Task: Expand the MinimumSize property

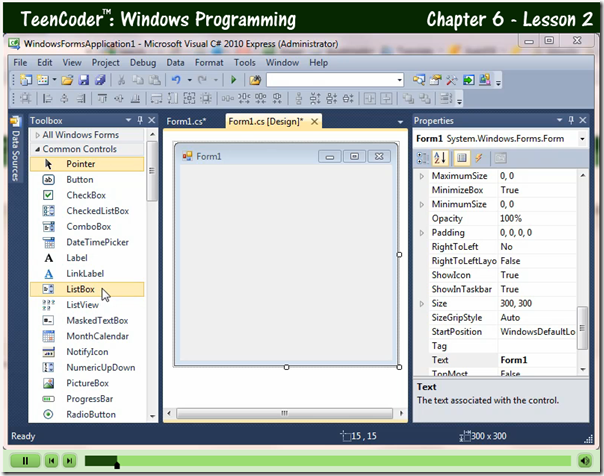Action: pyautogui.click(x=422, y=204)
